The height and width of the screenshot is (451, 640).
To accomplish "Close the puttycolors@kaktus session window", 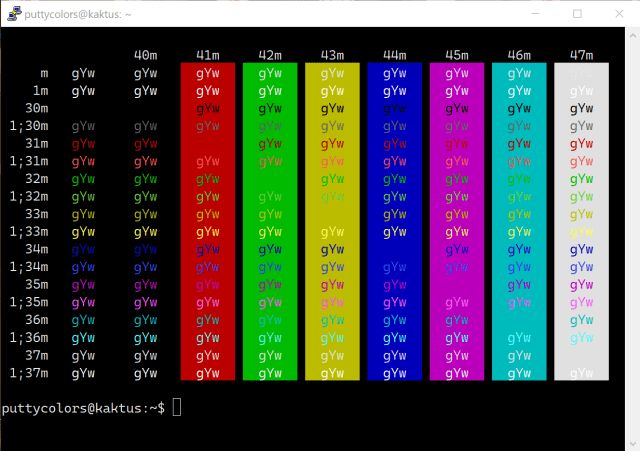I will coord(620,14).
